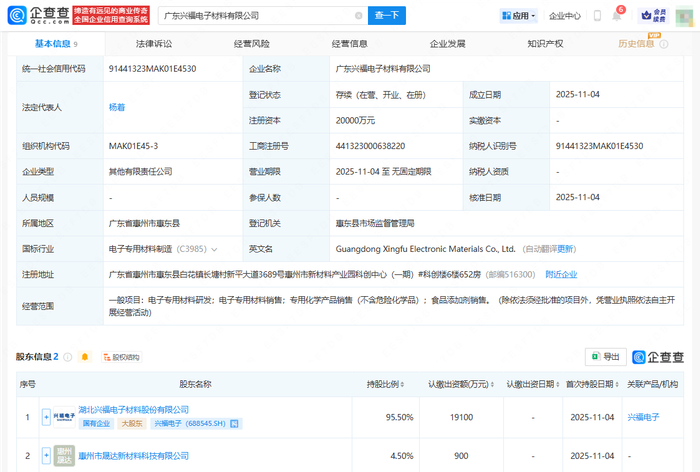Click the 查一下 search button
This screenshot has height=472, width=700.
[x=387, y=15]
